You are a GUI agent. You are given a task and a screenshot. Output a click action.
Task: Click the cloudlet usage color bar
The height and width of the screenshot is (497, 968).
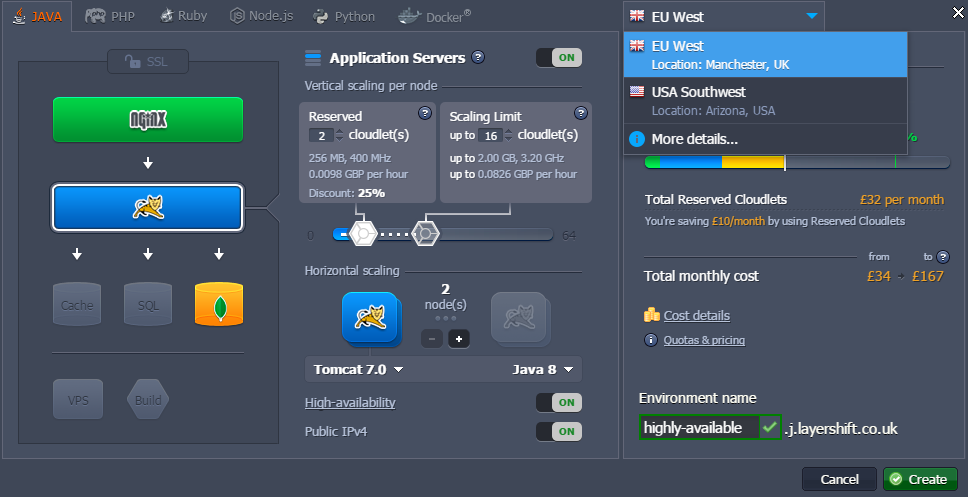coord(797,162)
